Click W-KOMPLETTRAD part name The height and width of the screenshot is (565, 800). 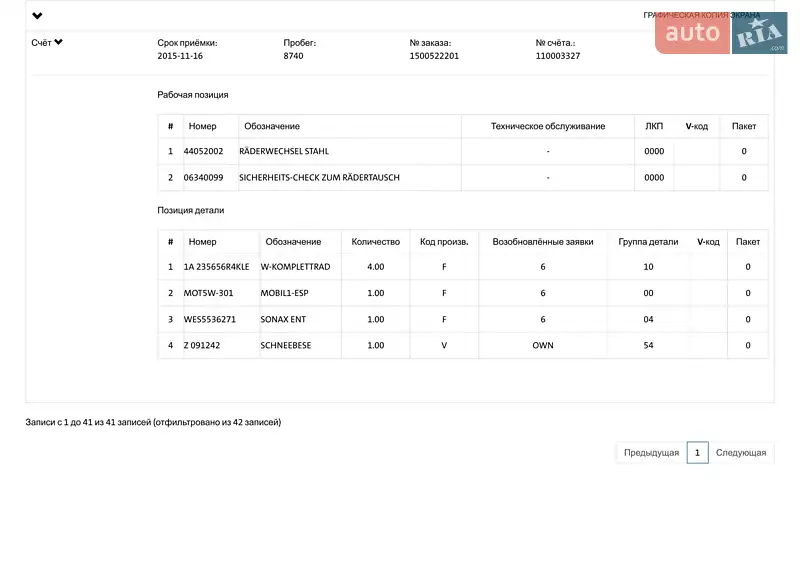click(295, 267)
